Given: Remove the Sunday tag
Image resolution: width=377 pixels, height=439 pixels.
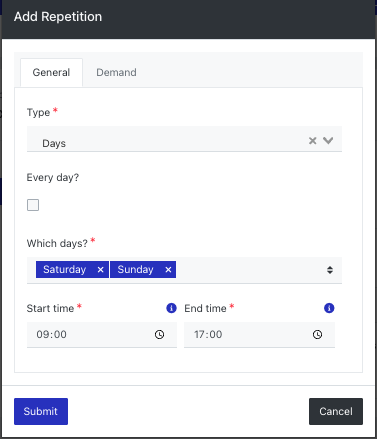Looking at the screenshot, I should 168,270.
